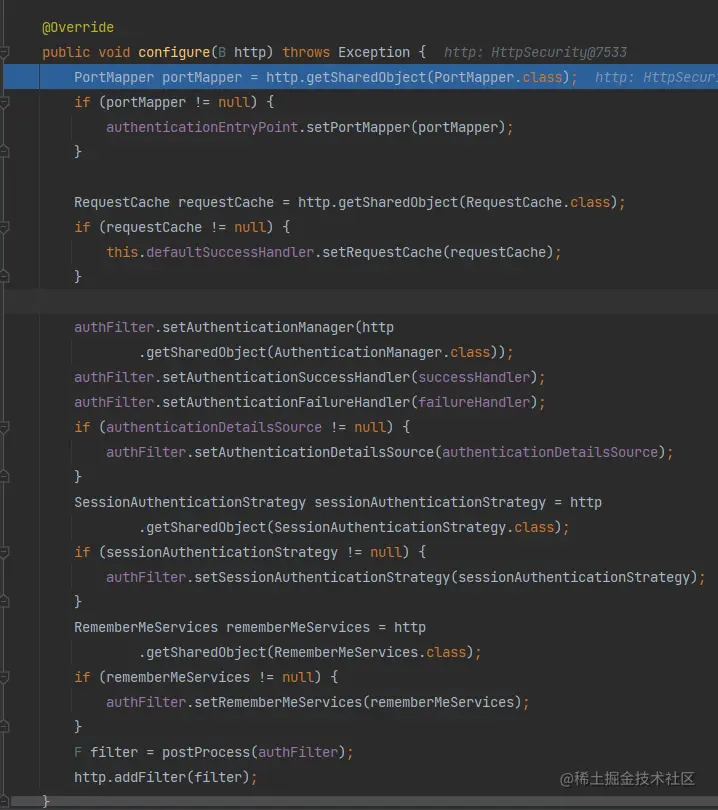The height and width of the screenshot is (810, 718).
Task: Click 'authFilter.setRememberMeServices(rememberMeServices);' line
Action: pyautogui.click(x=318, y=702)
